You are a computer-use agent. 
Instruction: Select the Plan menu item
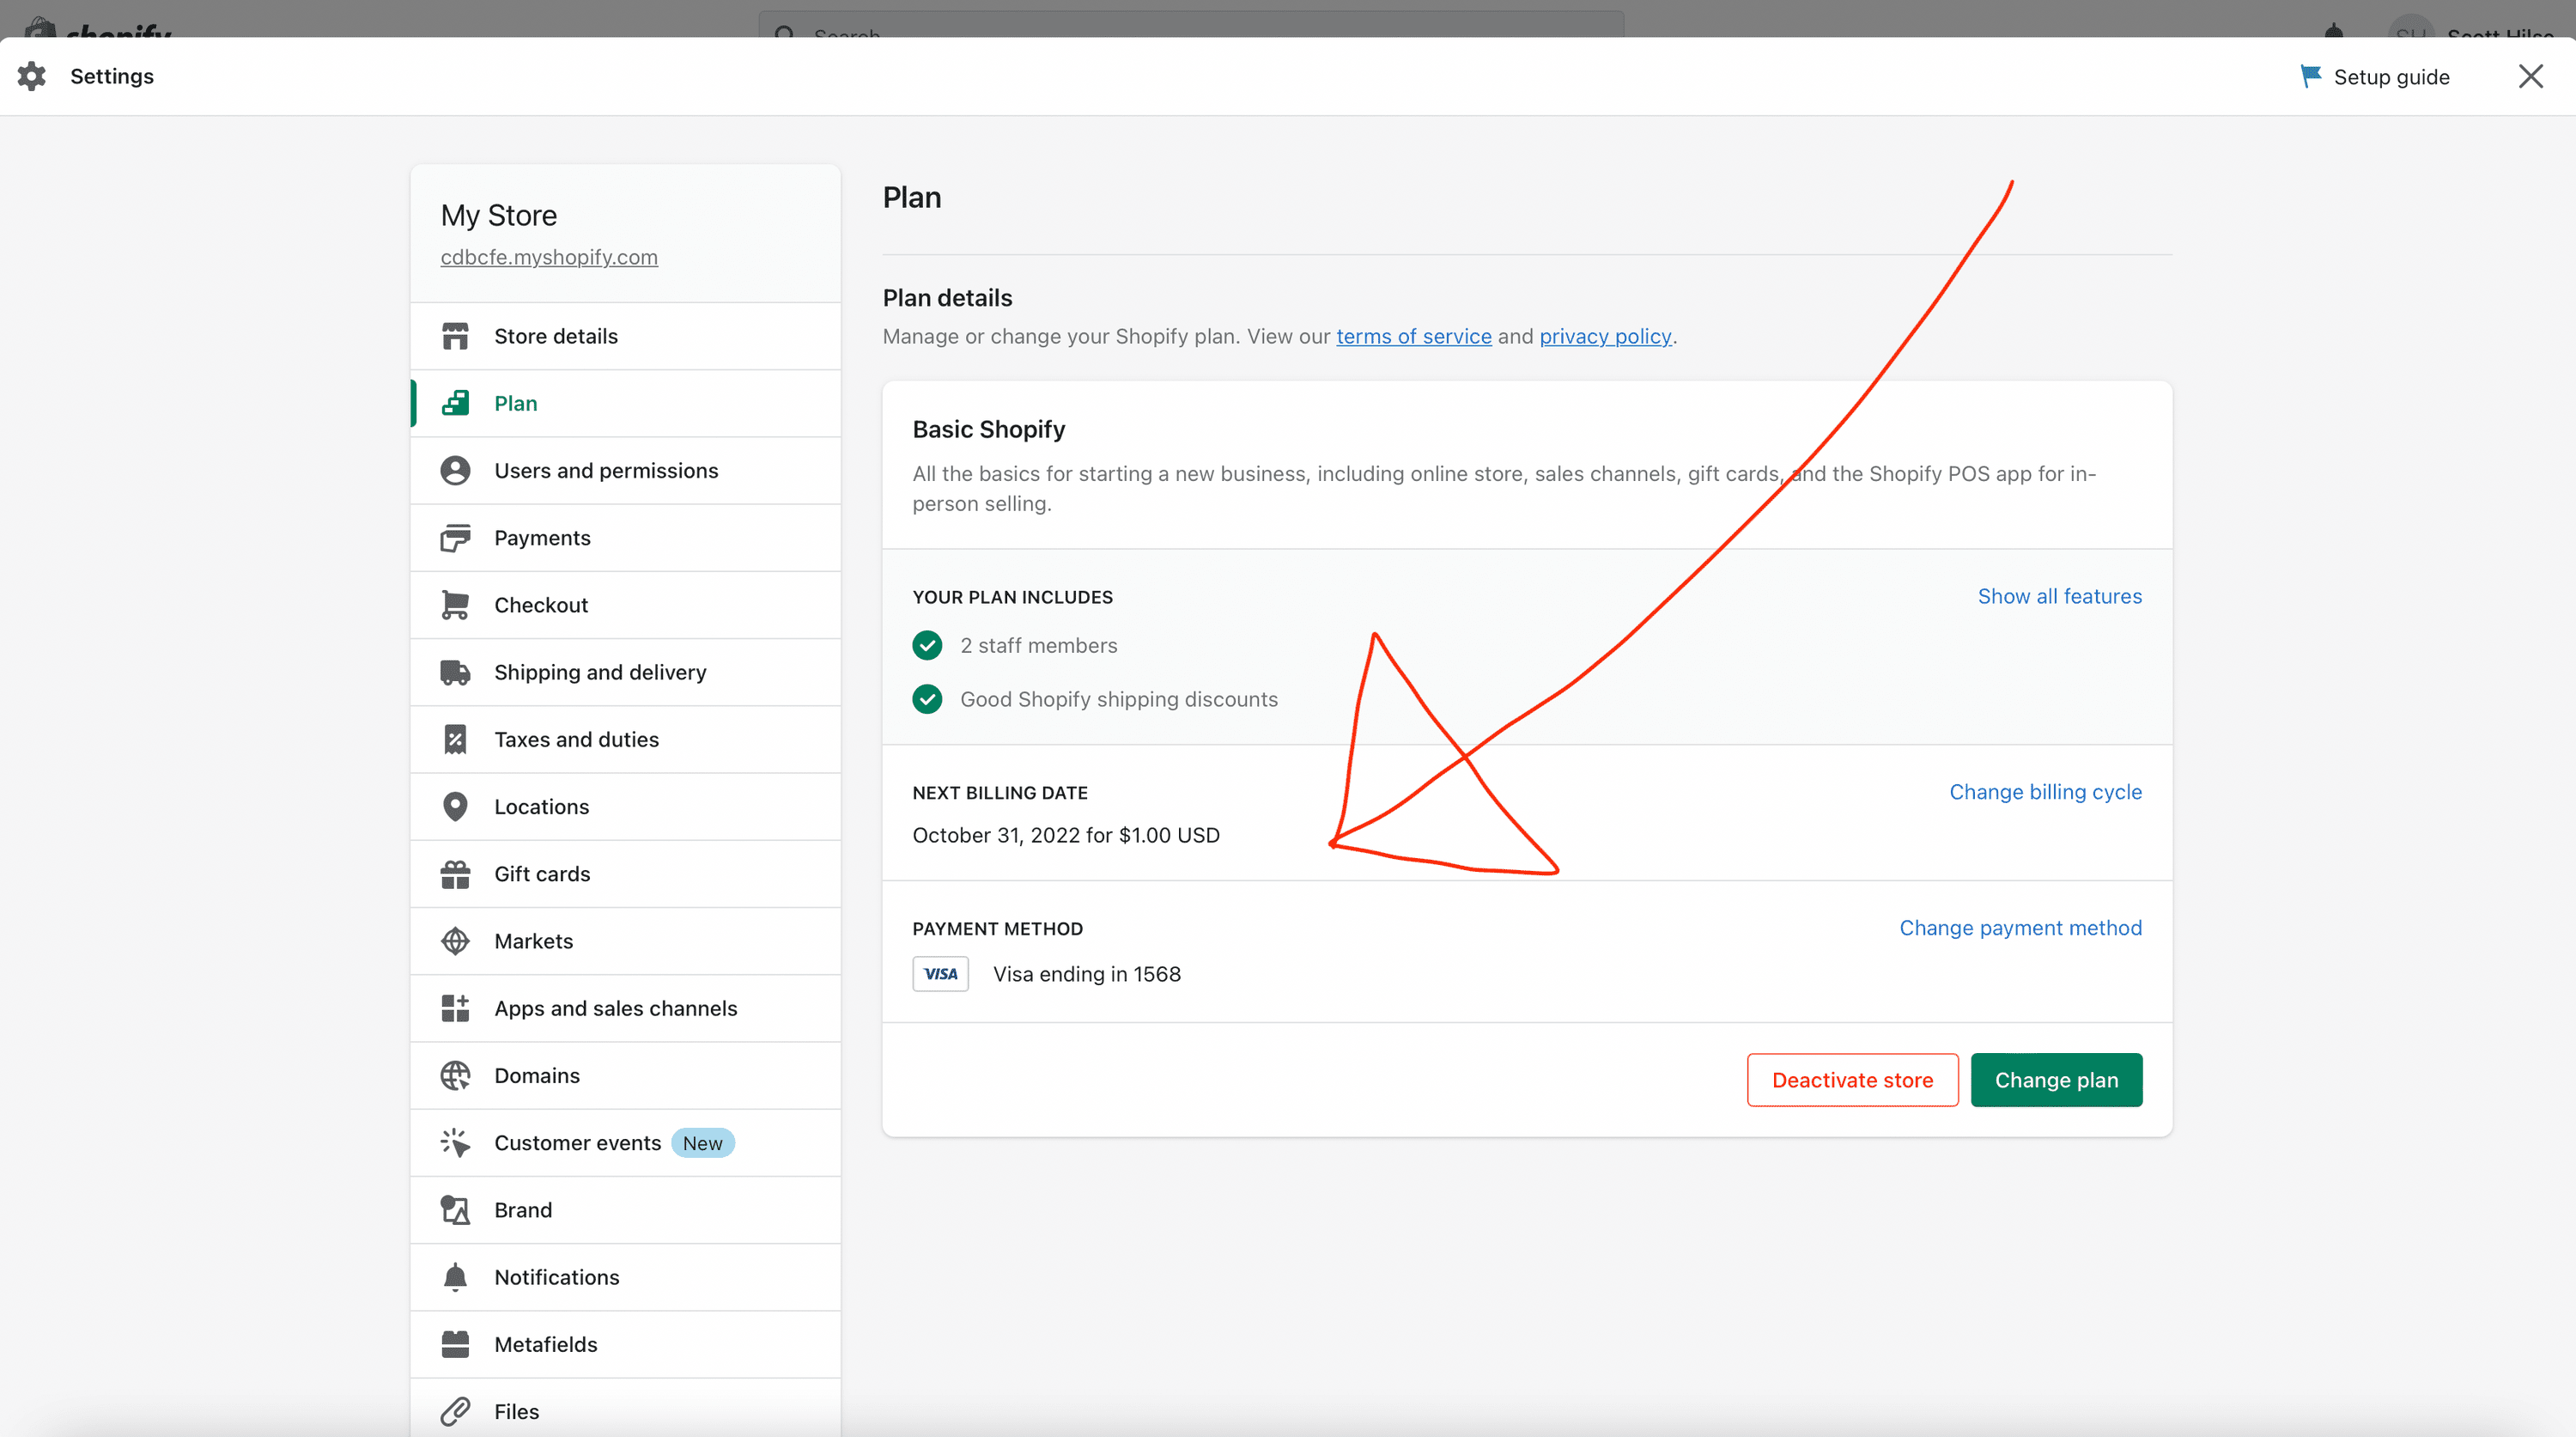click(x=625, y=403)
